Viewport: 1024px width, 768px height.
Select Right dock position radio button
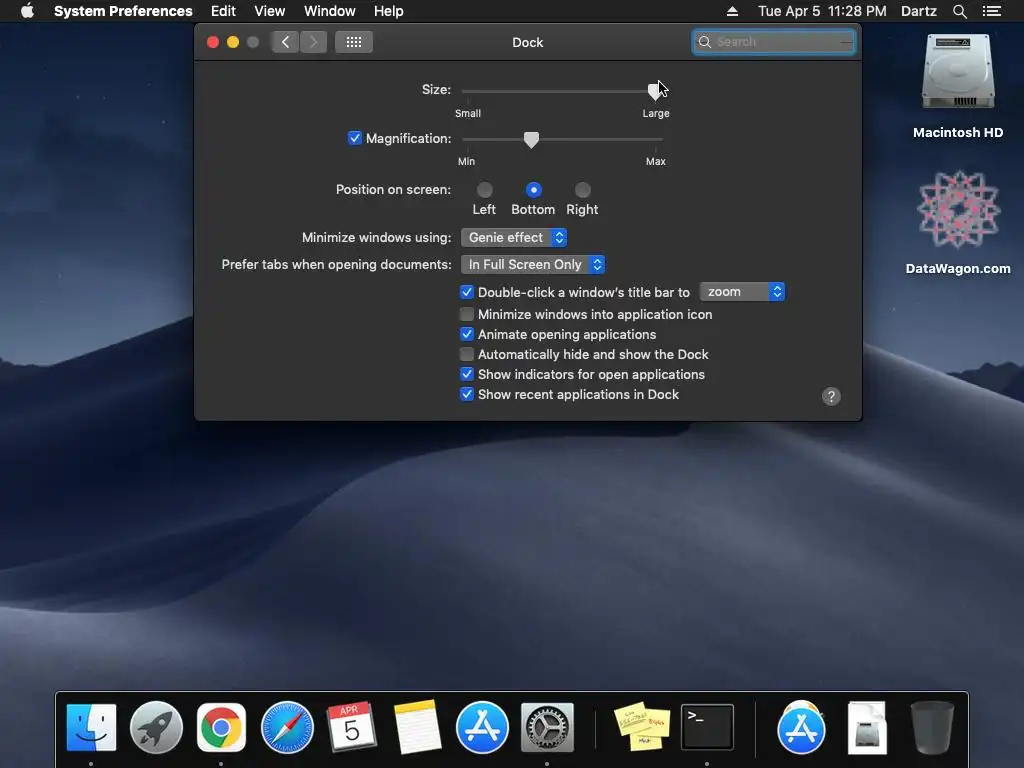(583, 190)
